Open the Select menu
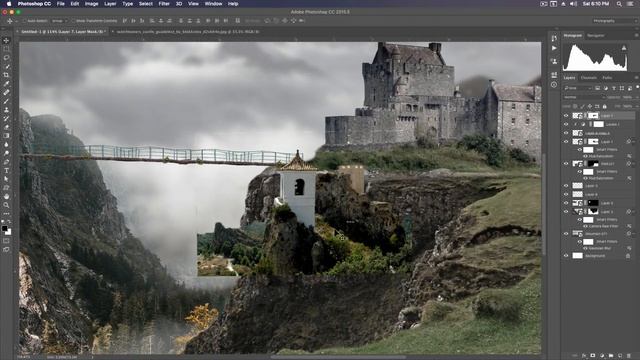The image size is (640, 360). 145,4
